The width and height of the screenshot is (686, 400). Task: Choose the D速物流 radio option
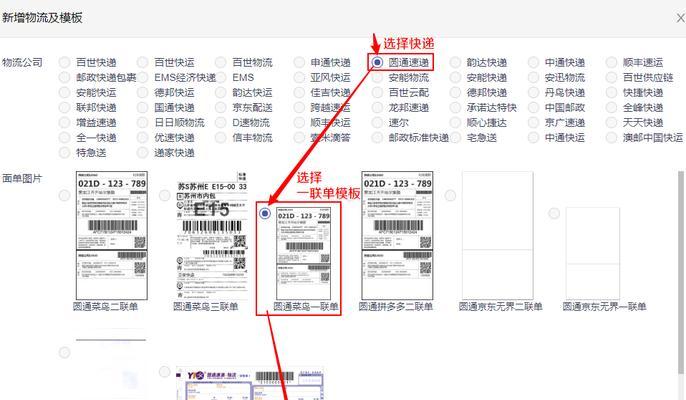click(x=220, y=123)
